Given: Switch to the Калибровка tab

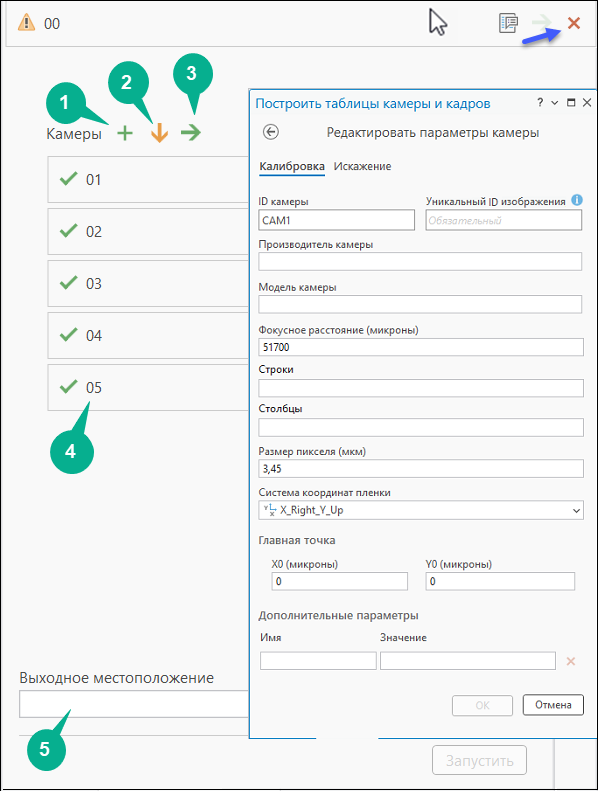Looking at the screenshot, I should [x=292, y=166].
